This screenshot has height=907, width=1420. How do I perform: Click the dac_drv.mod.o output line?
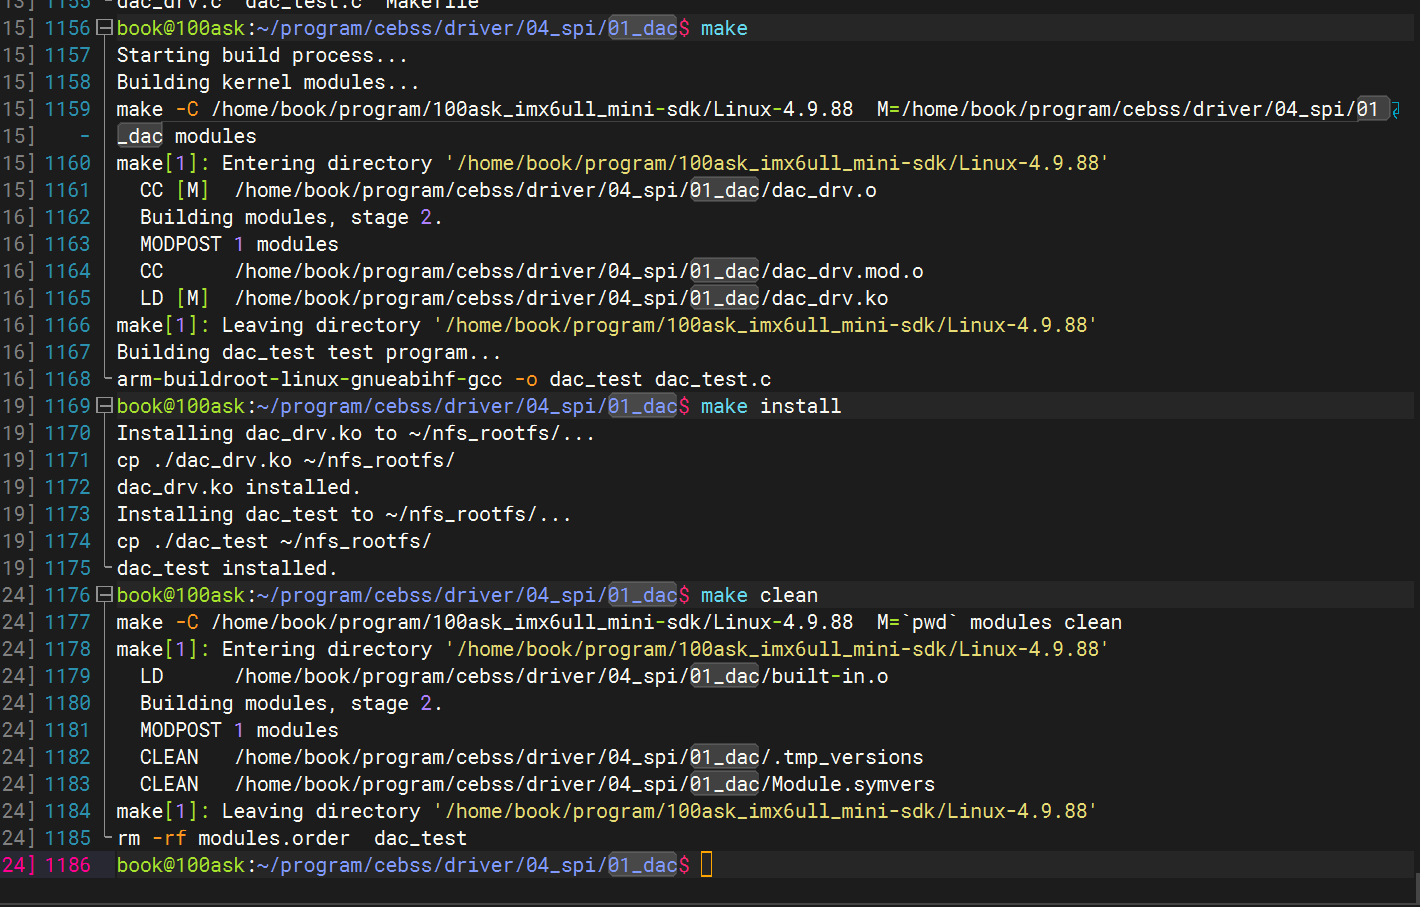pos(531,271)
